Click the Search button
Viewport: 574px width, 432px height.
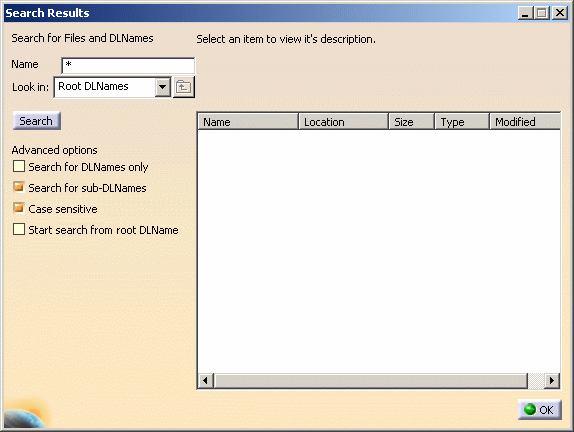point(36,121)
